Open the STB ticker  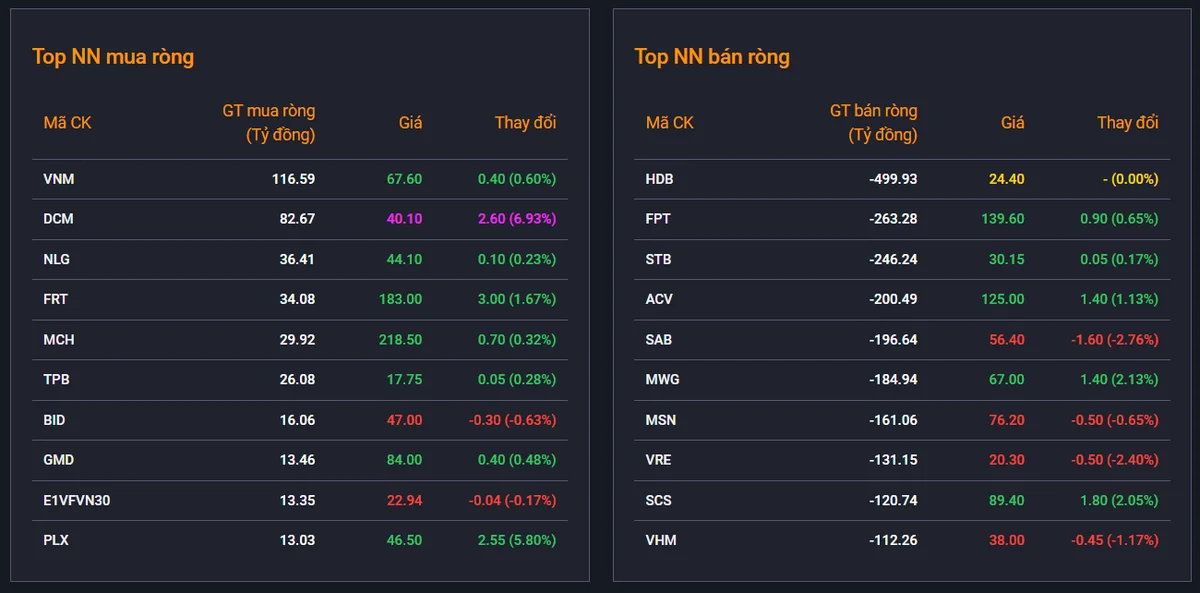tap(659, 259)
